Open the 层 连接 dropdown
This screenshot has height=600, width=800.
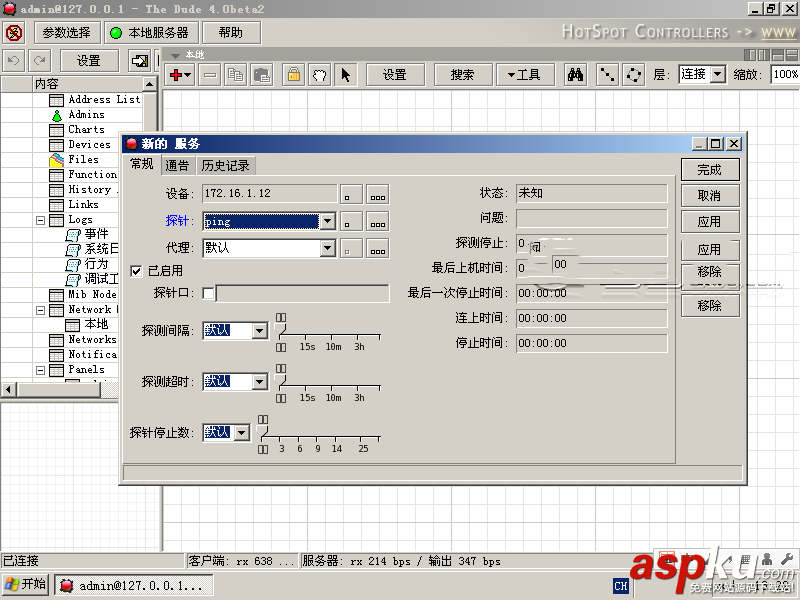click(718, 74)
